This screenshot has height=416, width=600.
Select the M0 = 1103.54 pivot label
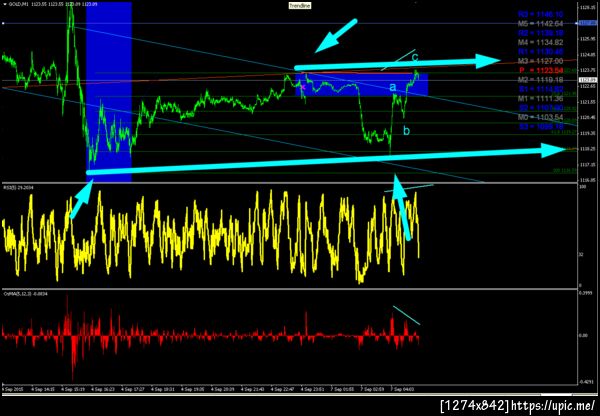540,117
